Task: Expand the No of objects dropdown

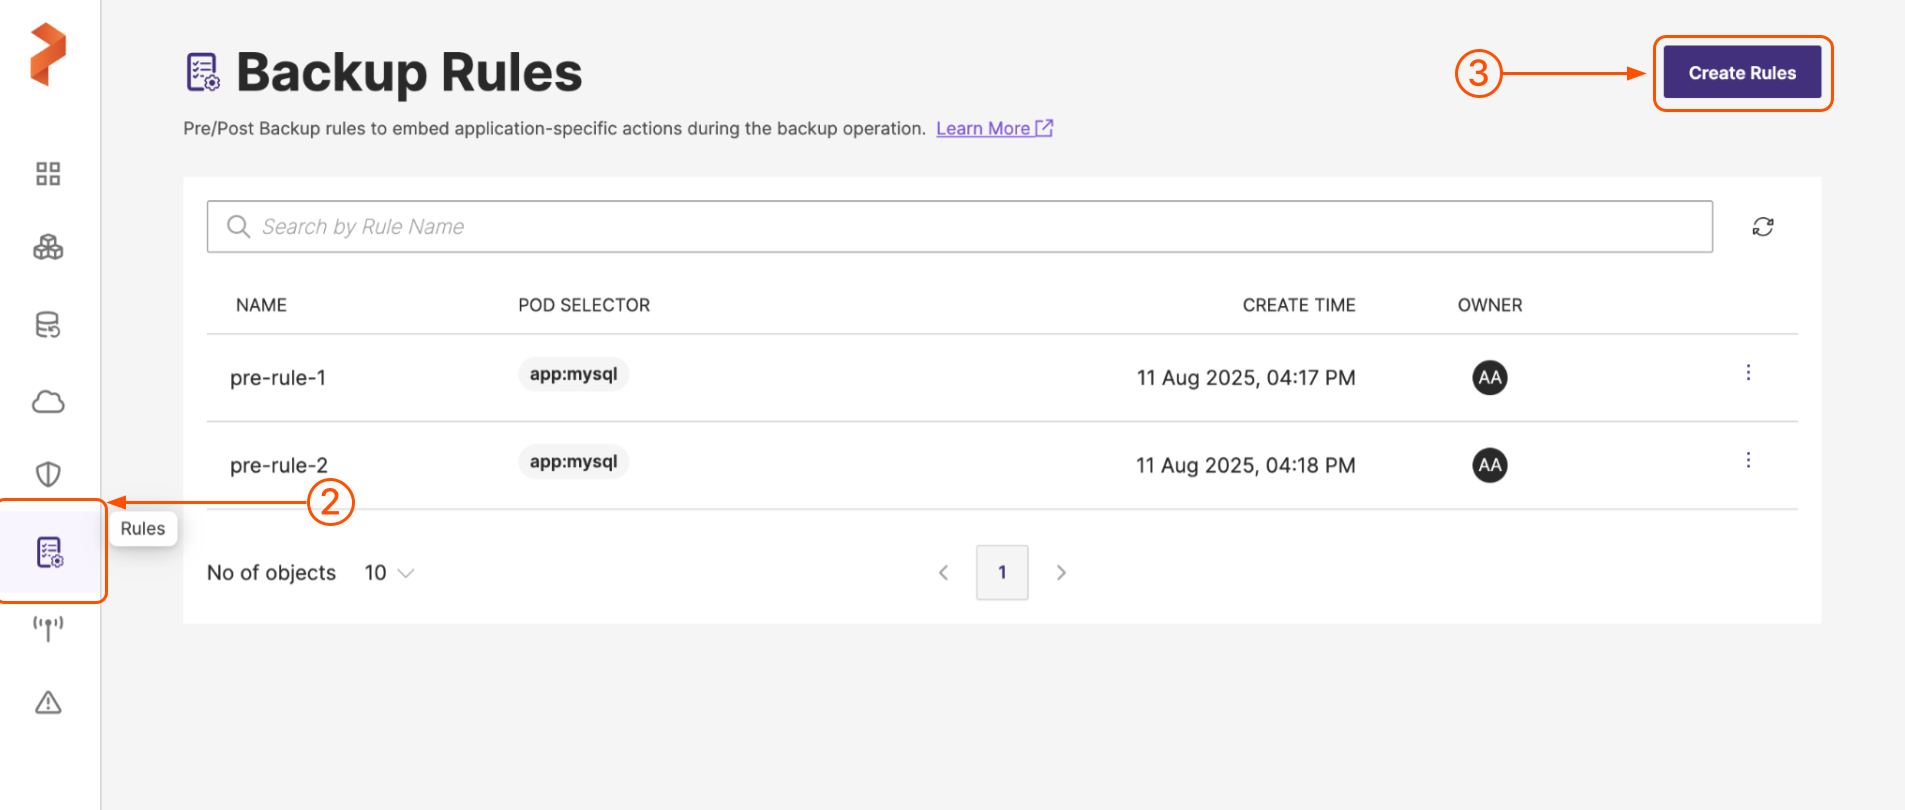Action: [389, 573]
